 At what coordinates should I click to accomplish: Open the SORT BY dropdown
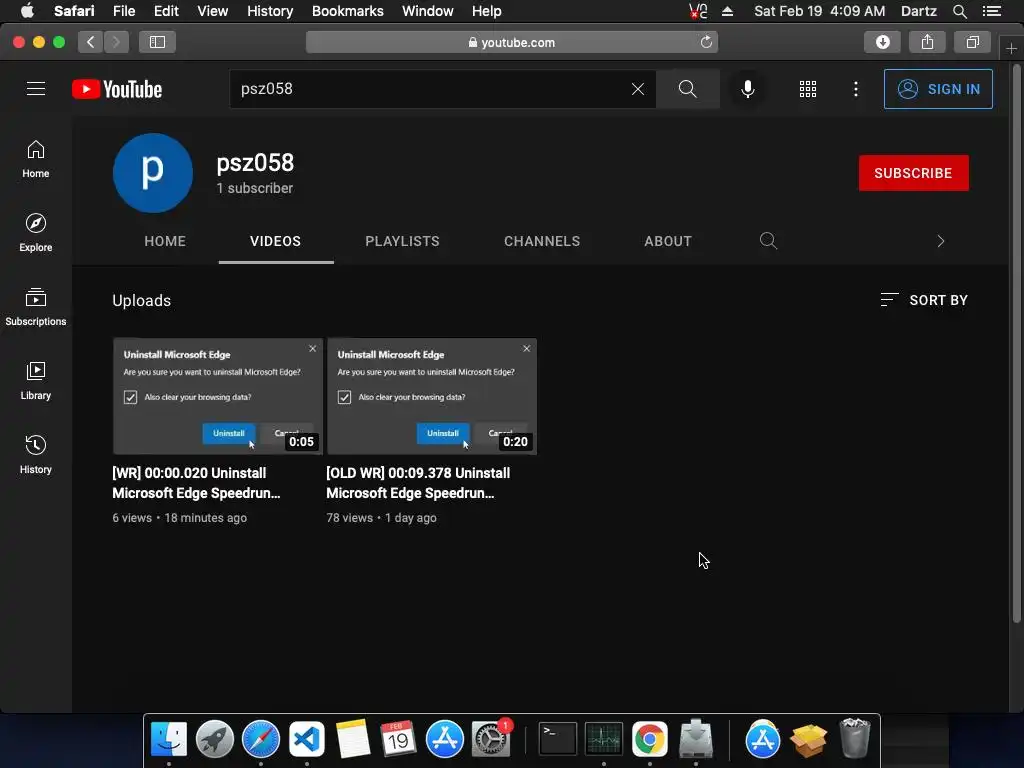[924, 300]
